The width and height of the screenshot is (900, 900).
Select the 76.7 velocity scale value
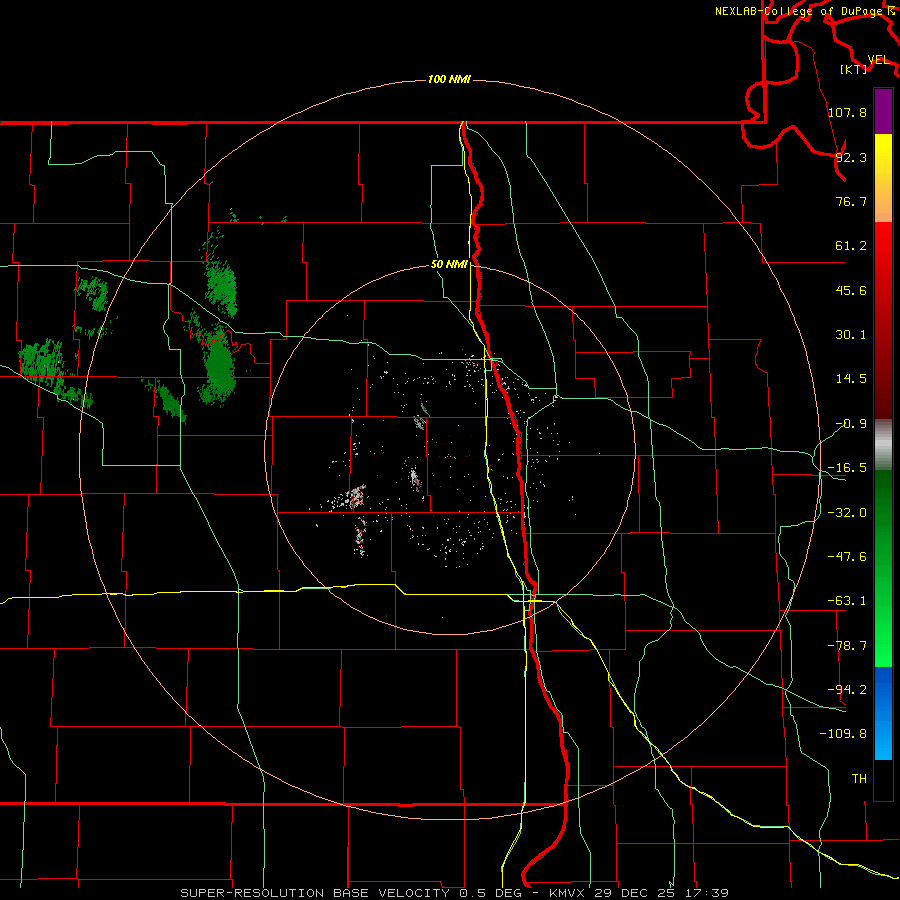[851, 201]
